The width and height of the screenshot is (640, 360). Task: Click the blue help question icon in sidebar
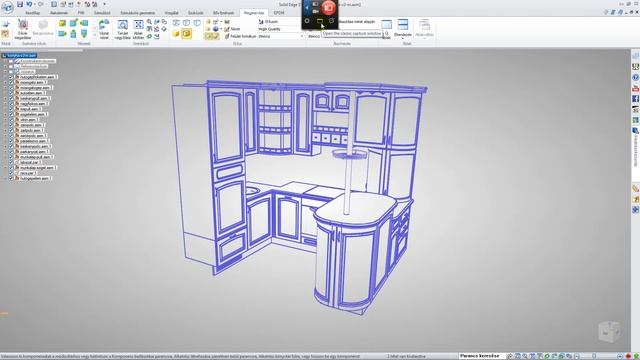(636, 77)
